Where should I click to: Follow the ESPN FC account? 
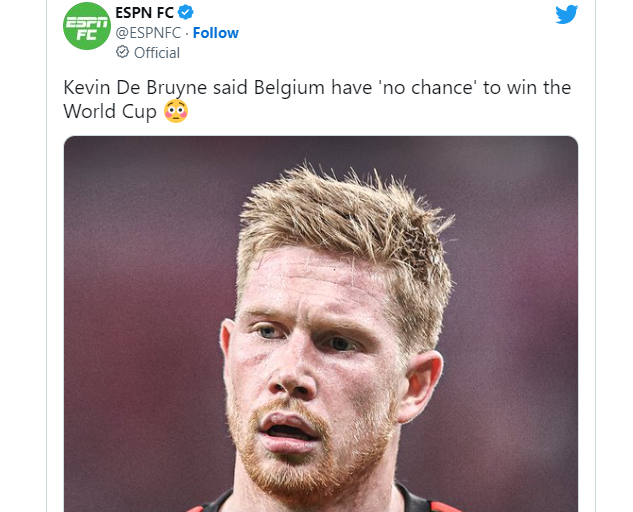pyautogui.click(x=216, y=33)
